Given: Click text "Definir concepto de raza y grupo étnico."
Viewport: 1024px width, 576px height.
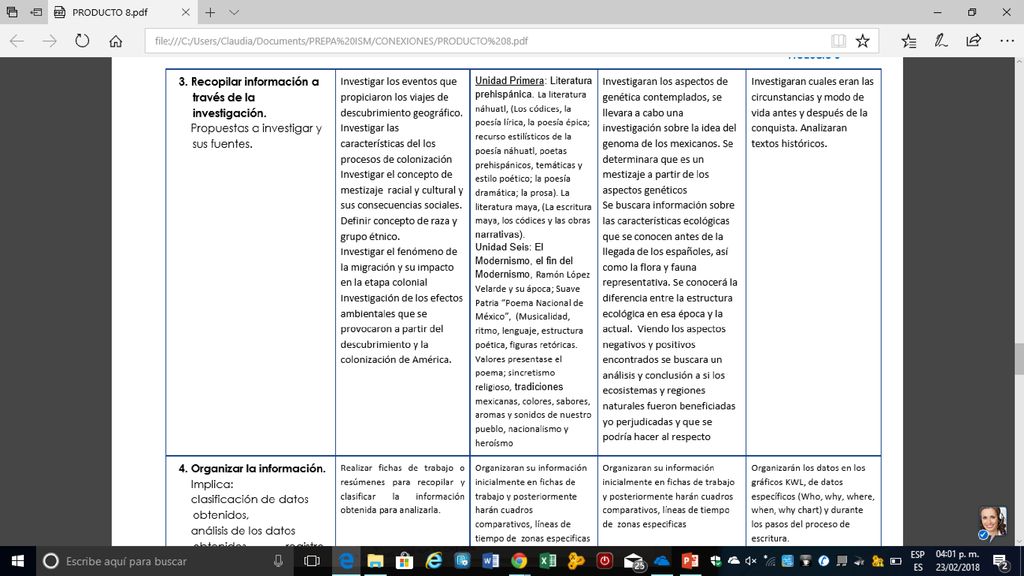Looking at the screenshot, I should click(399, 229).
